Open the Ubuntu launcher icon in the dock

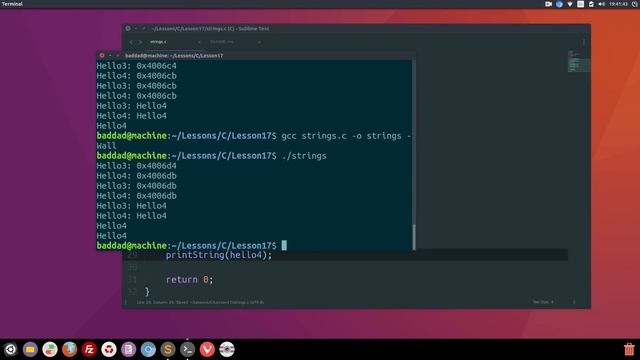[x=11, y=349]
